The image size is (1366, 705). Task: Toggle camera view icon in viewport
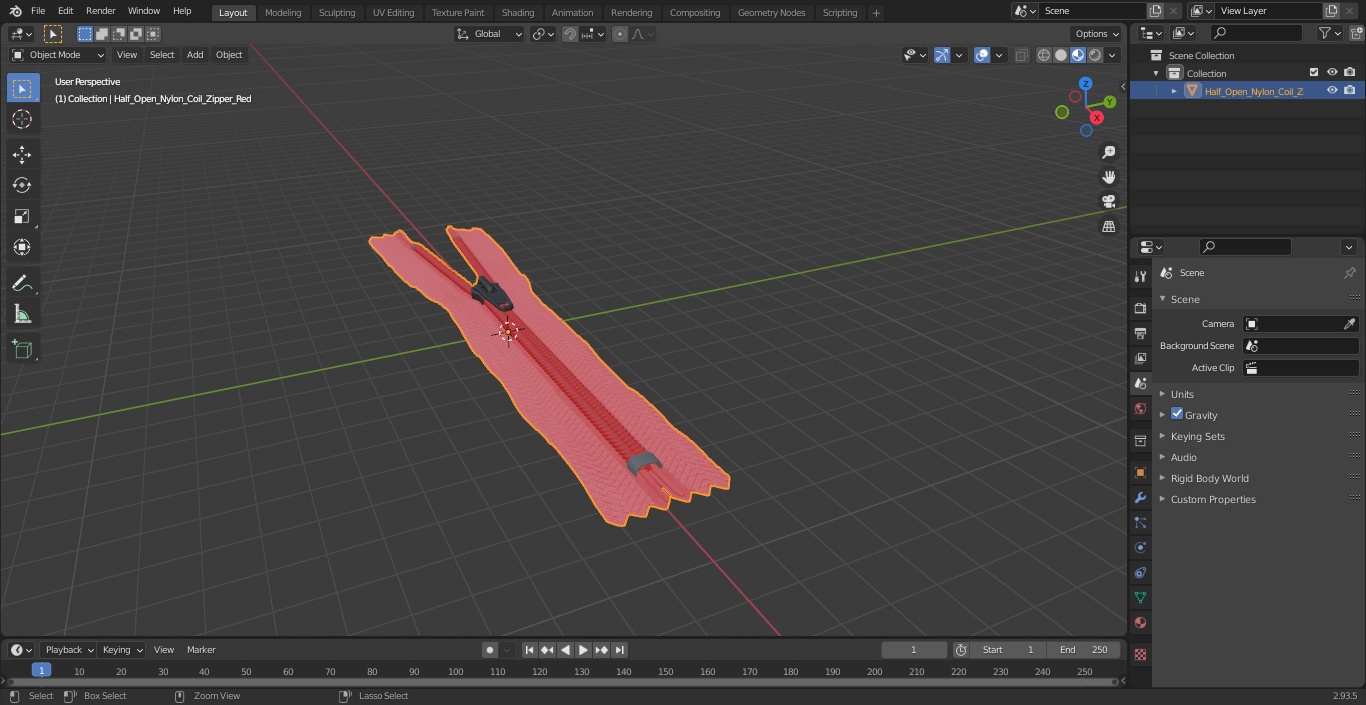pos(1108,202)
